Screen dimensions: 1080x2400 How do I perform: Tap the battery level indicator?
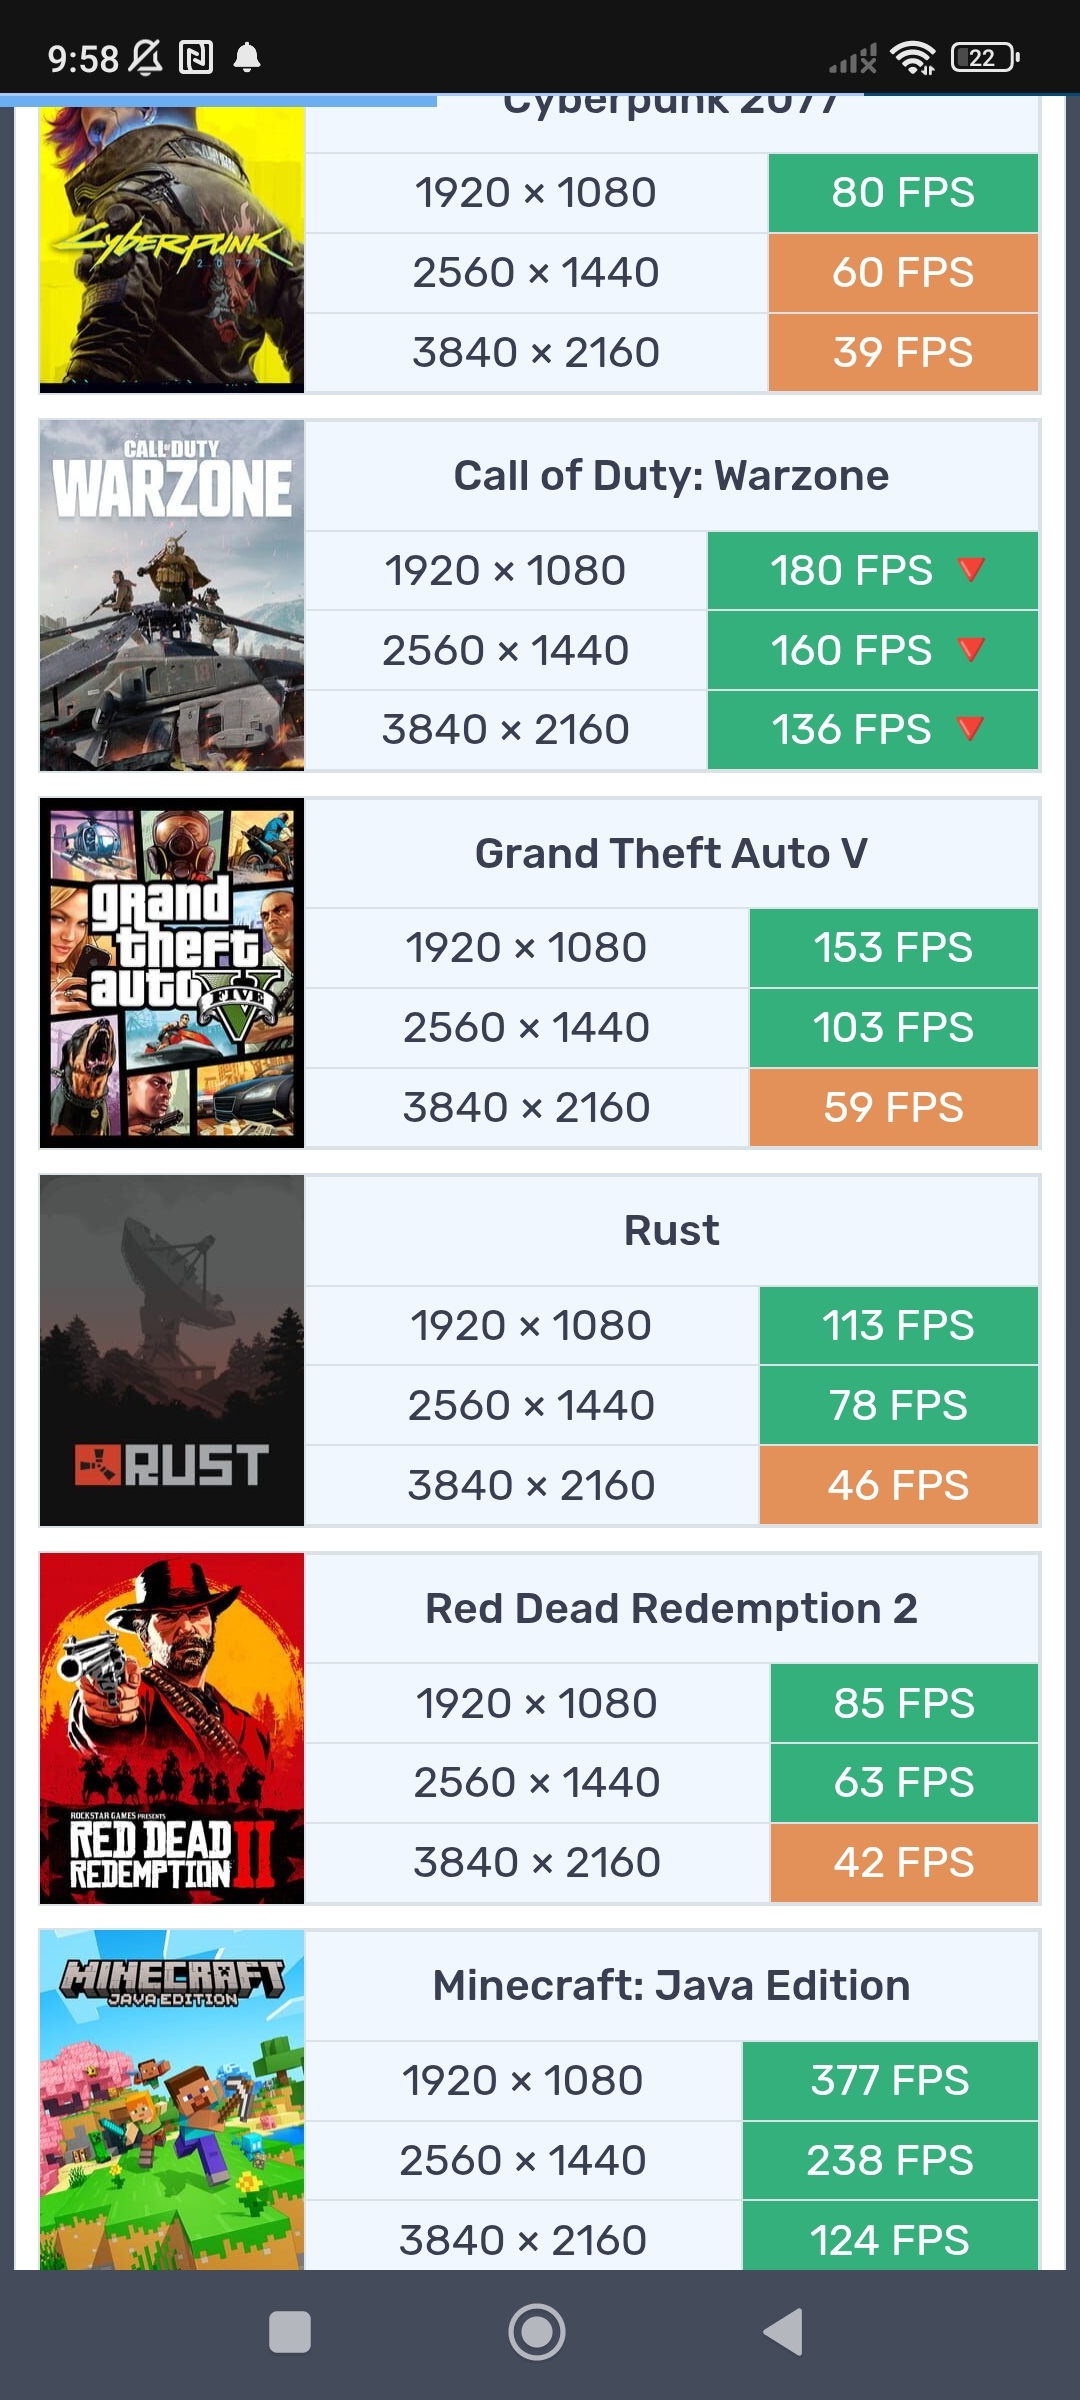click(985, 58)
